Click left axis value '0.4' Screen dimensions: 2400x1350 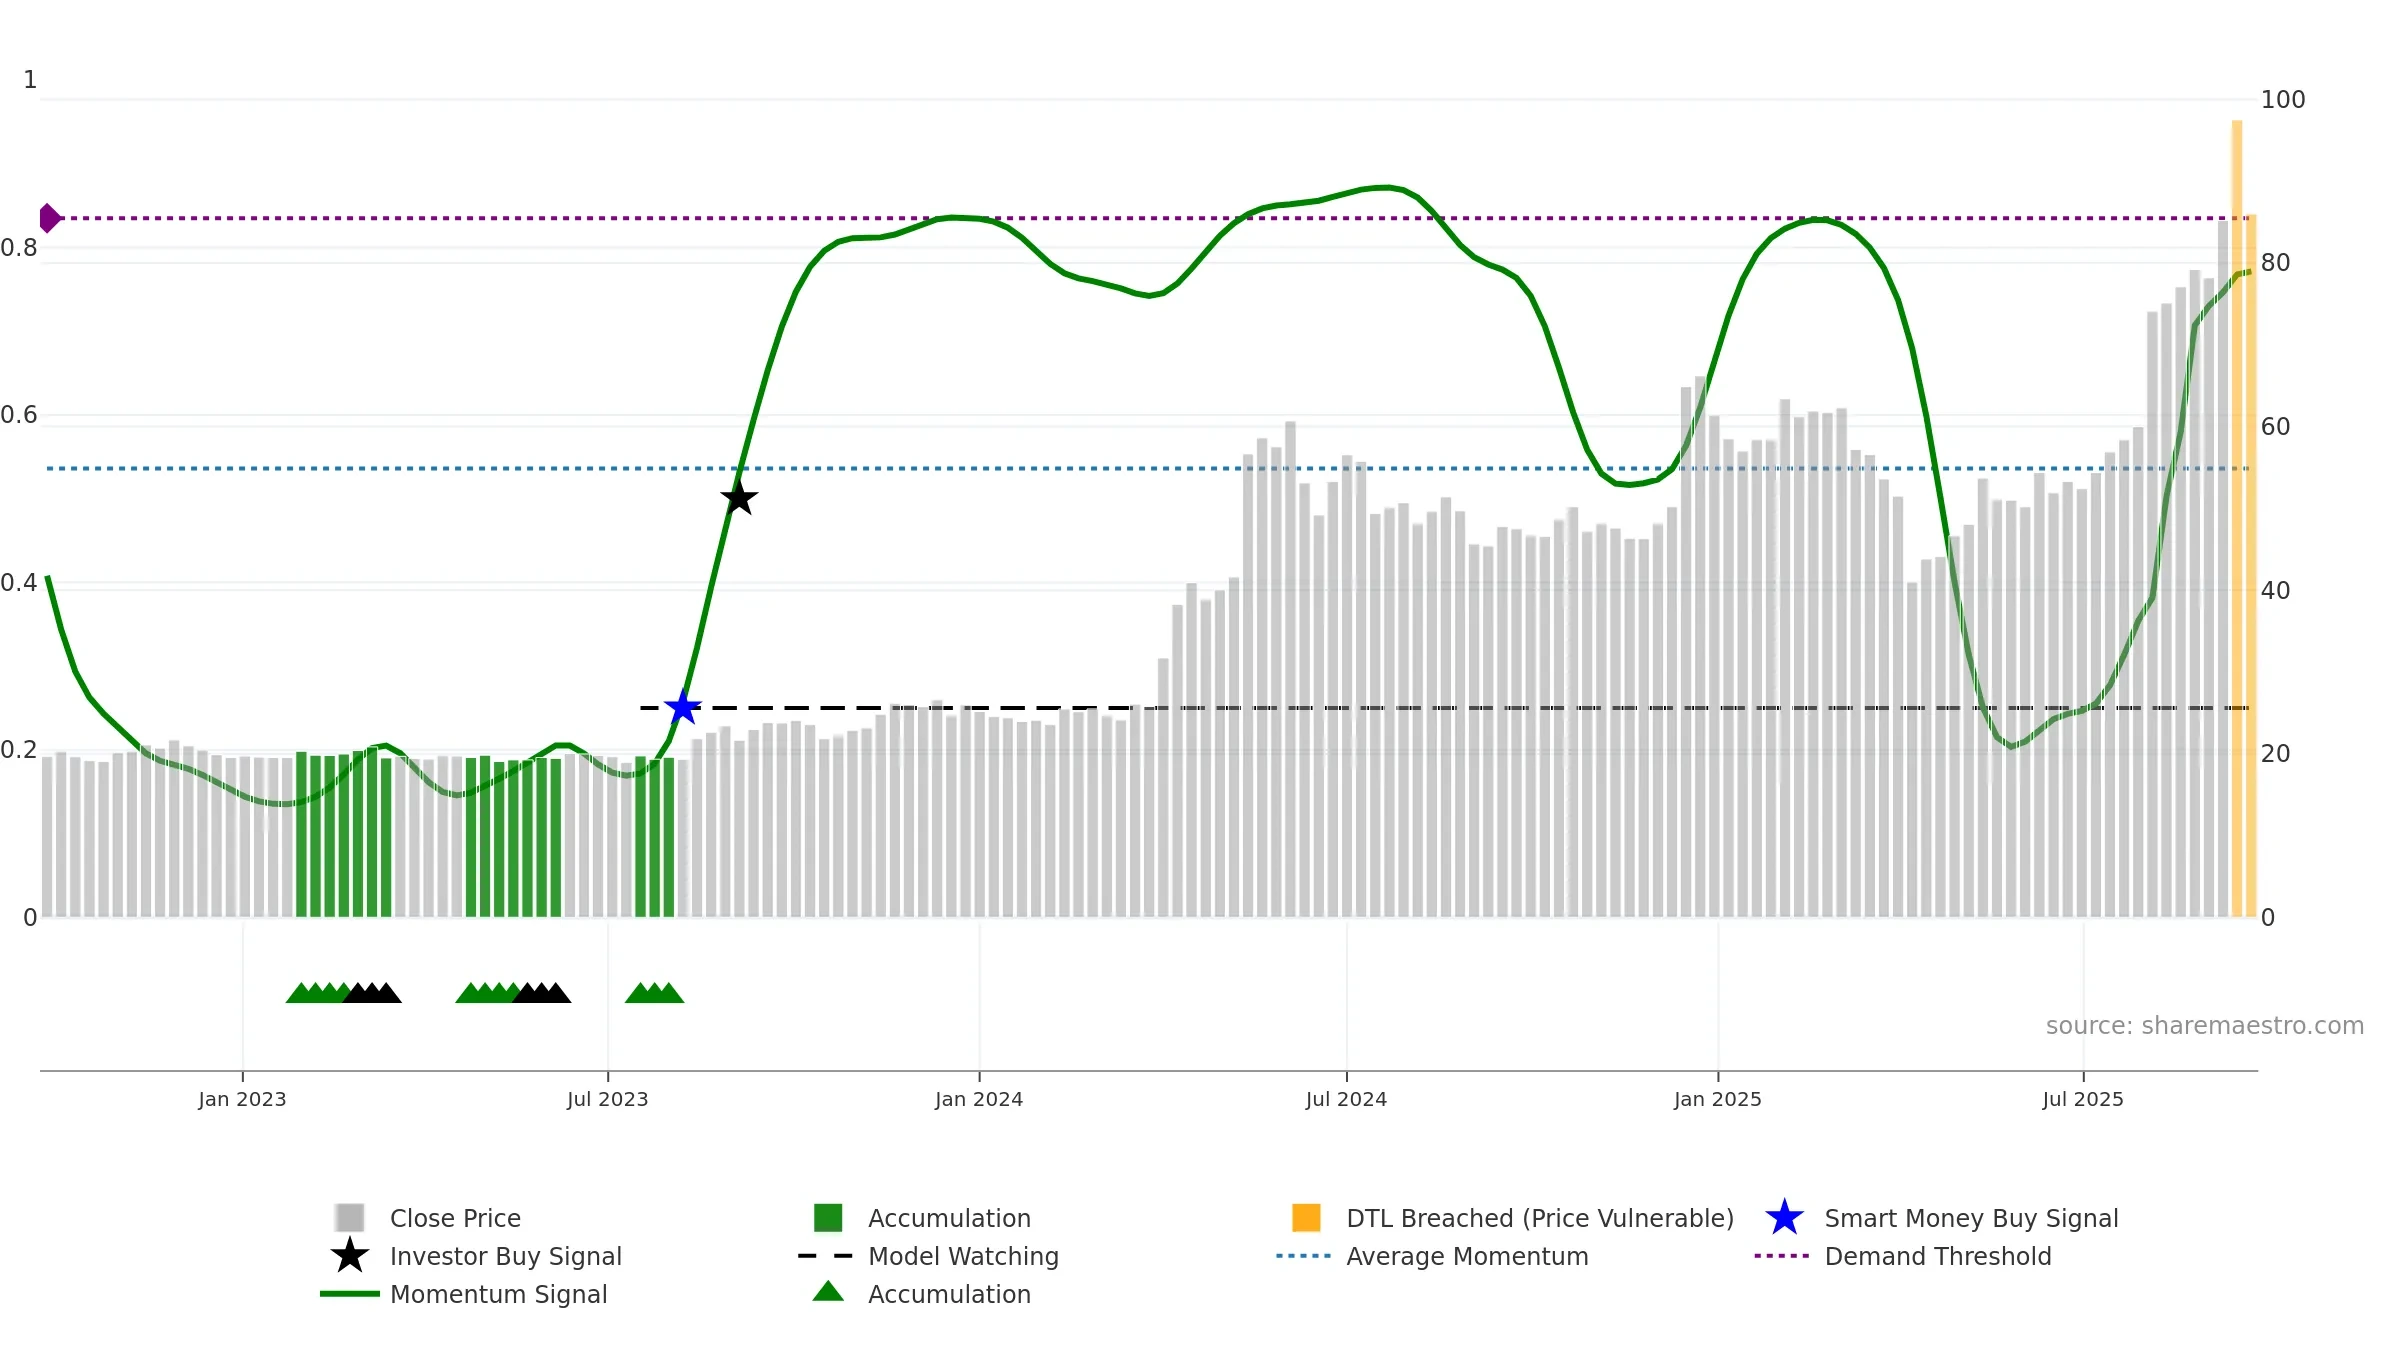click(19, 582)
